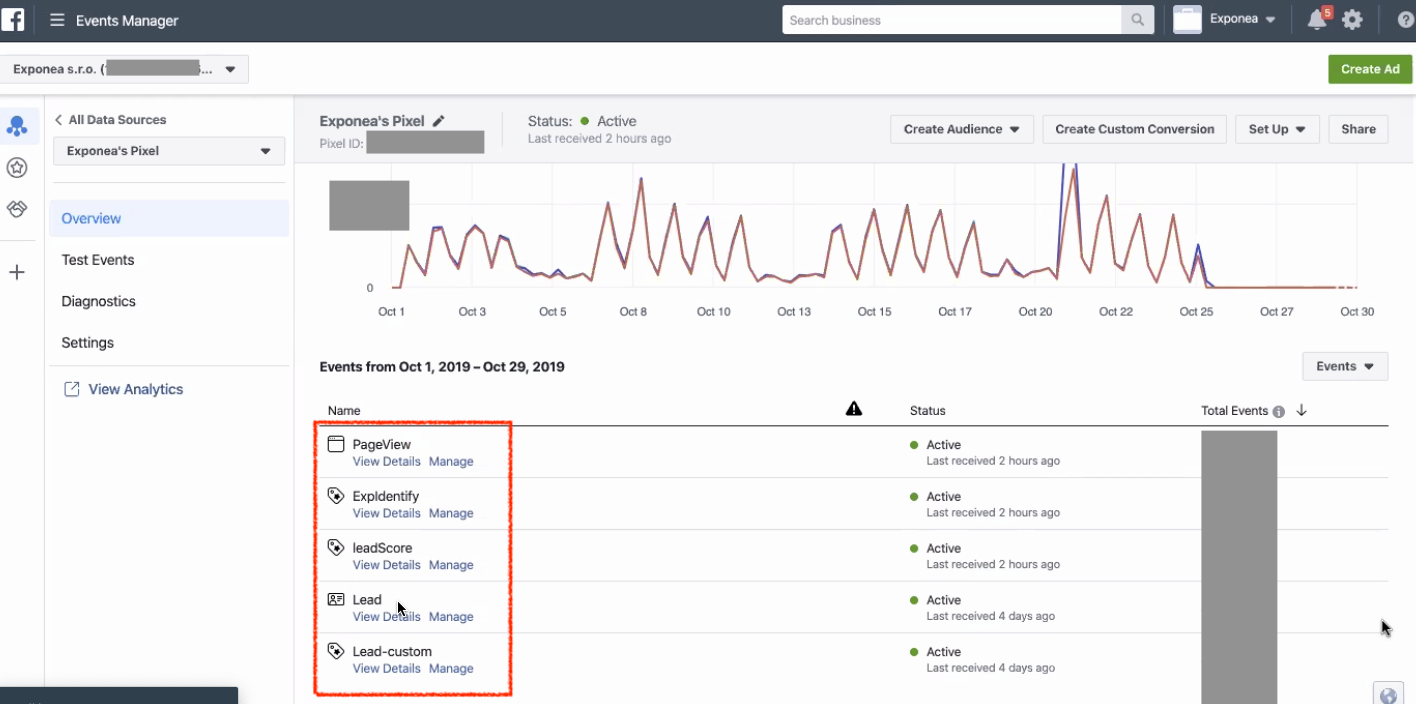
Task: Click the Oct 20 chart date label
Action: tap(1035, 312)
